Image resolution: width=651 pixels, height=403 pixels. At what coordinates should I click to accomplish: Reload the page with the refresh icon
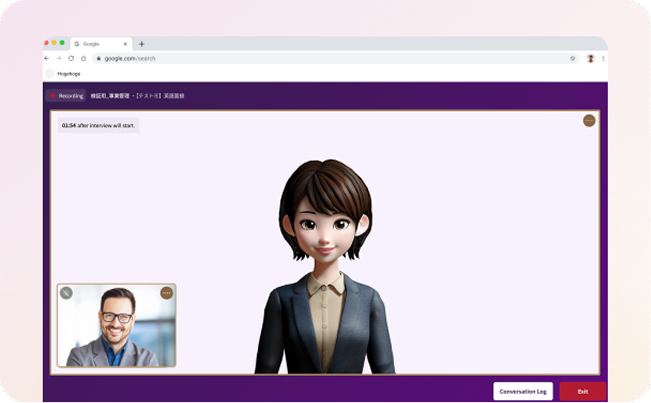point(70,58)
